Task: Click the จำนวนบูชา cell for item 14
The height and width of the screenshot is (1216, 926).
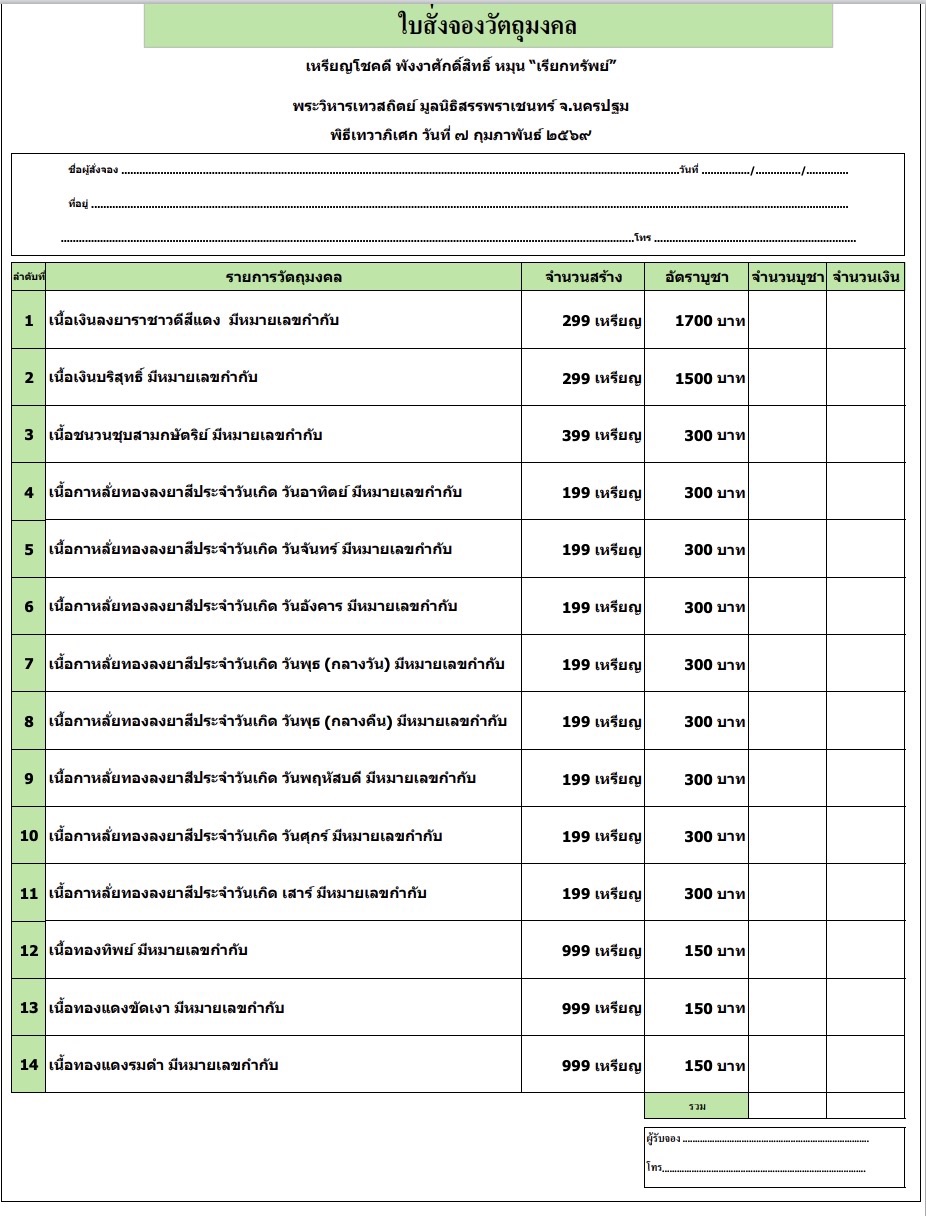Action: coord(787,1065)
